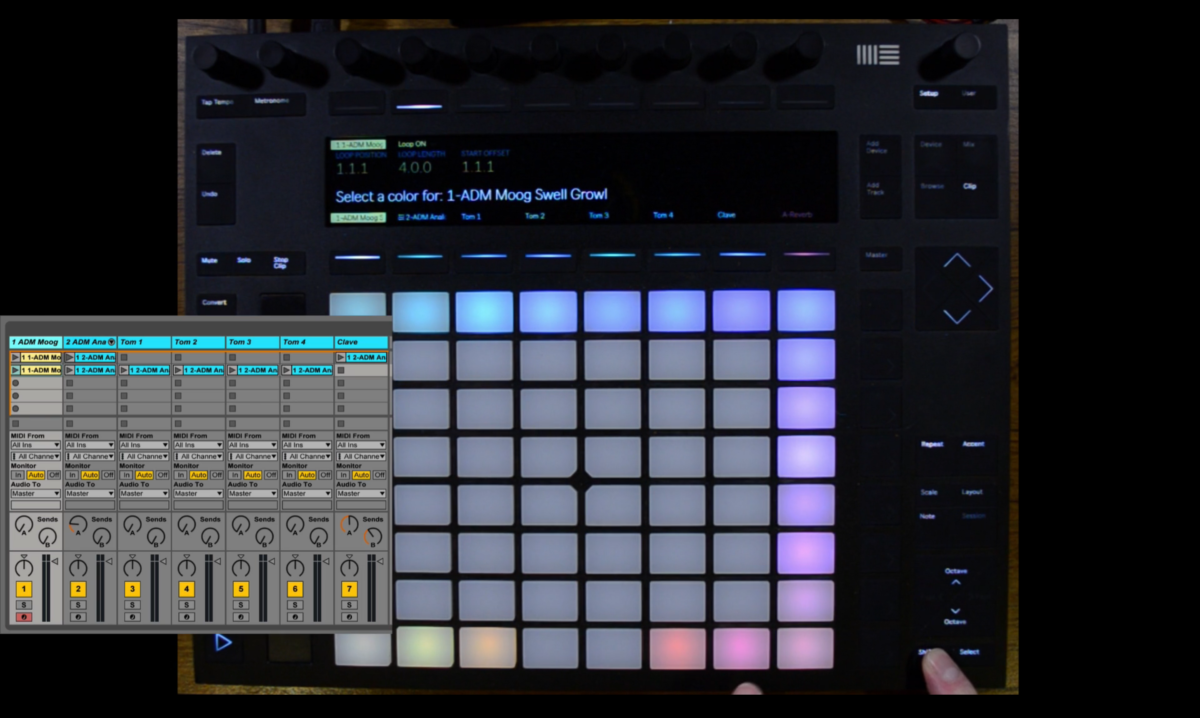1200x718 pixels.
Task: Launch the clip in the Tom 3 track
Action: click(x=232, y=370)
